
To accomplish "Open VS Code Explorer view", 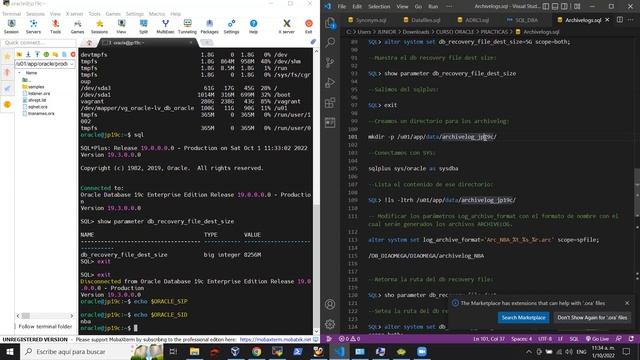I will [x=330, y=23].
